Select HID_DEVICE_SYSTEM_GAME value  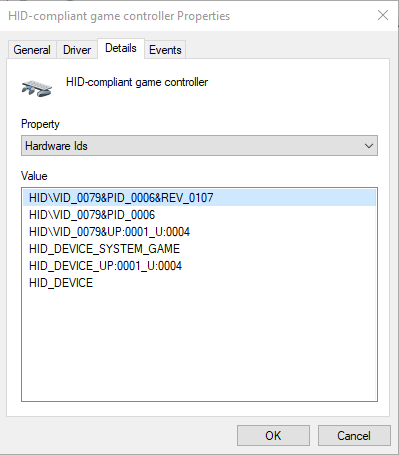coord(199,249)
